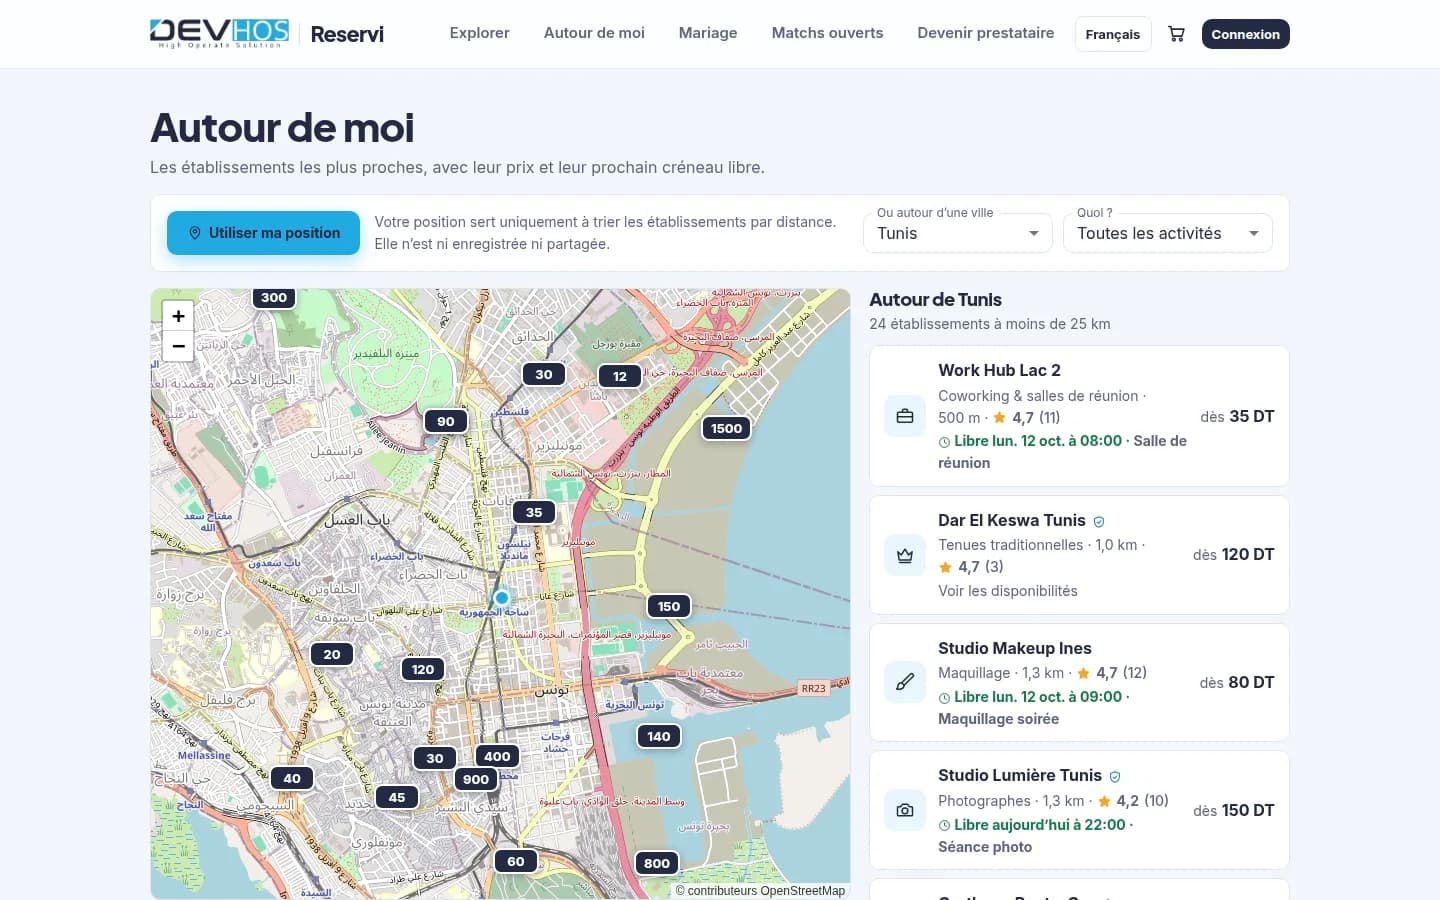Zoom in on the map
The height and width of the screenshot is (900, 1440).
(178, 316)
